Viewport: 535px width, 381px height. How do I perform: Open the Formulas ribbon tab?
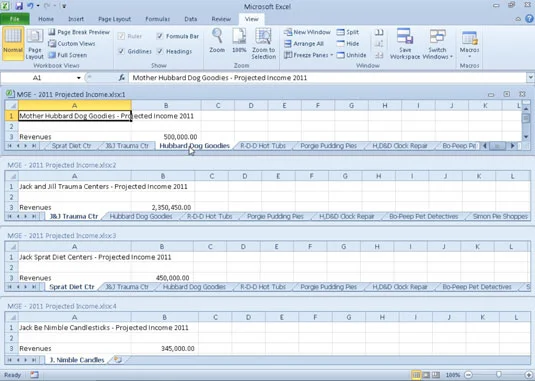[x=158, y=19]
